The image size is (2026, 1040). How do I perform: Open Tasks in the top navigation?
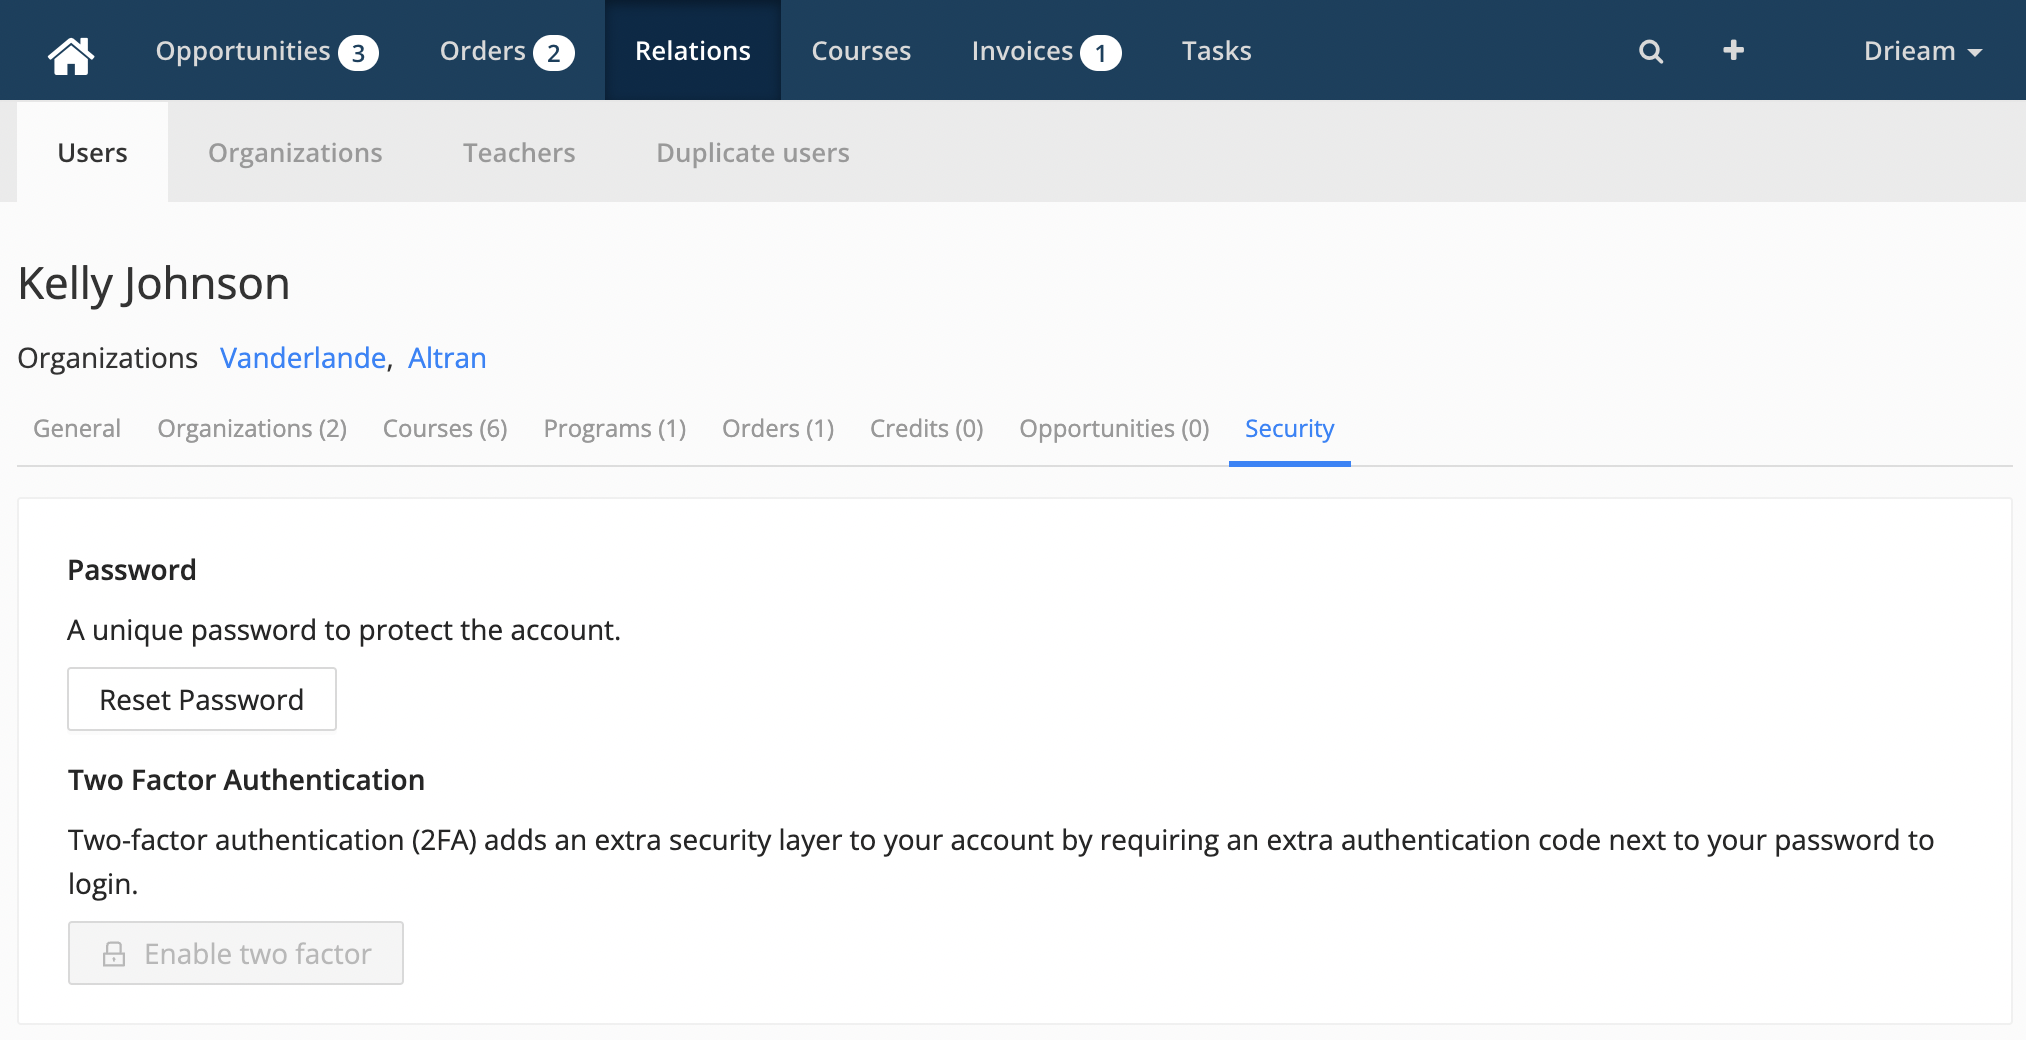[1216, 51]
